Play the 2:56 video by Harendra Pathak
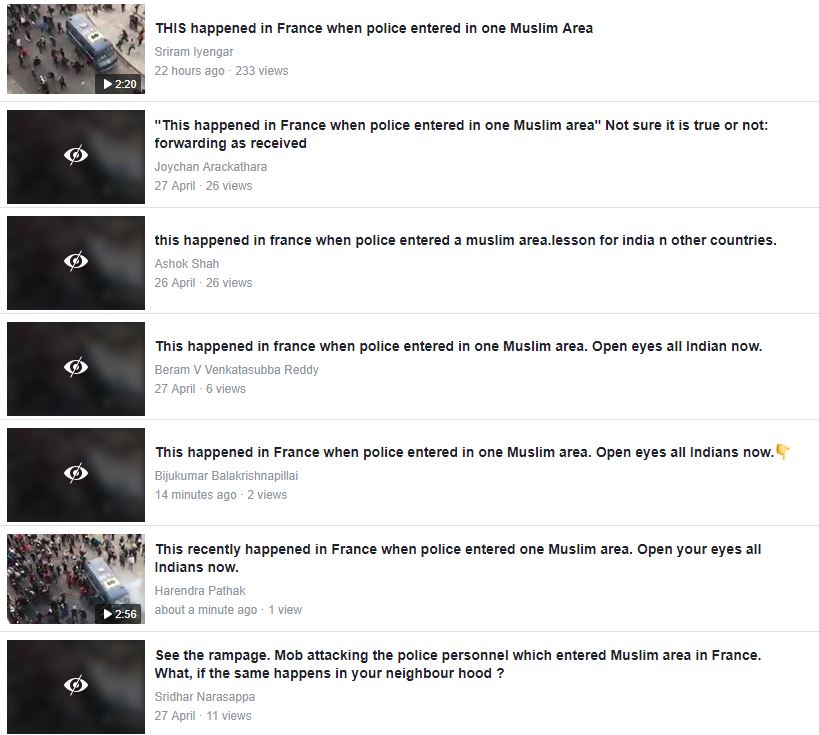 [120, 614]
